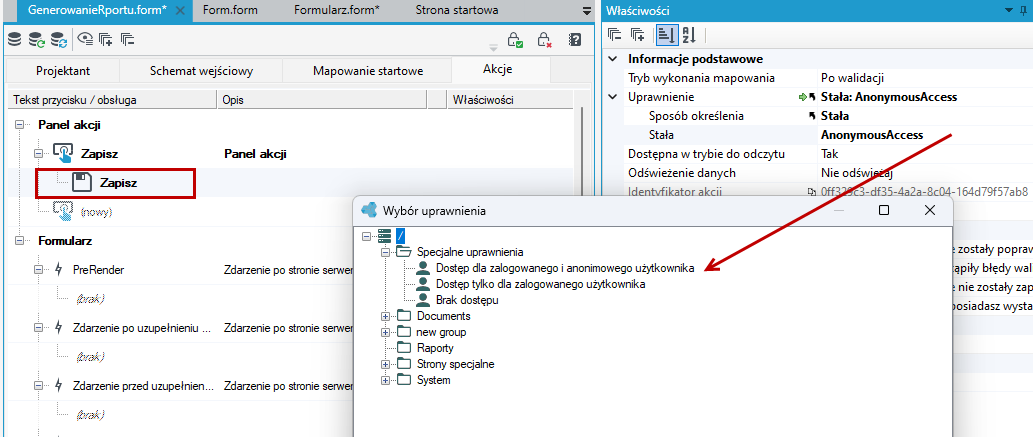1033x437 pixels.
Task: Collapse the root / node in Wybór uprawnienia
Action: click(367, 236)
